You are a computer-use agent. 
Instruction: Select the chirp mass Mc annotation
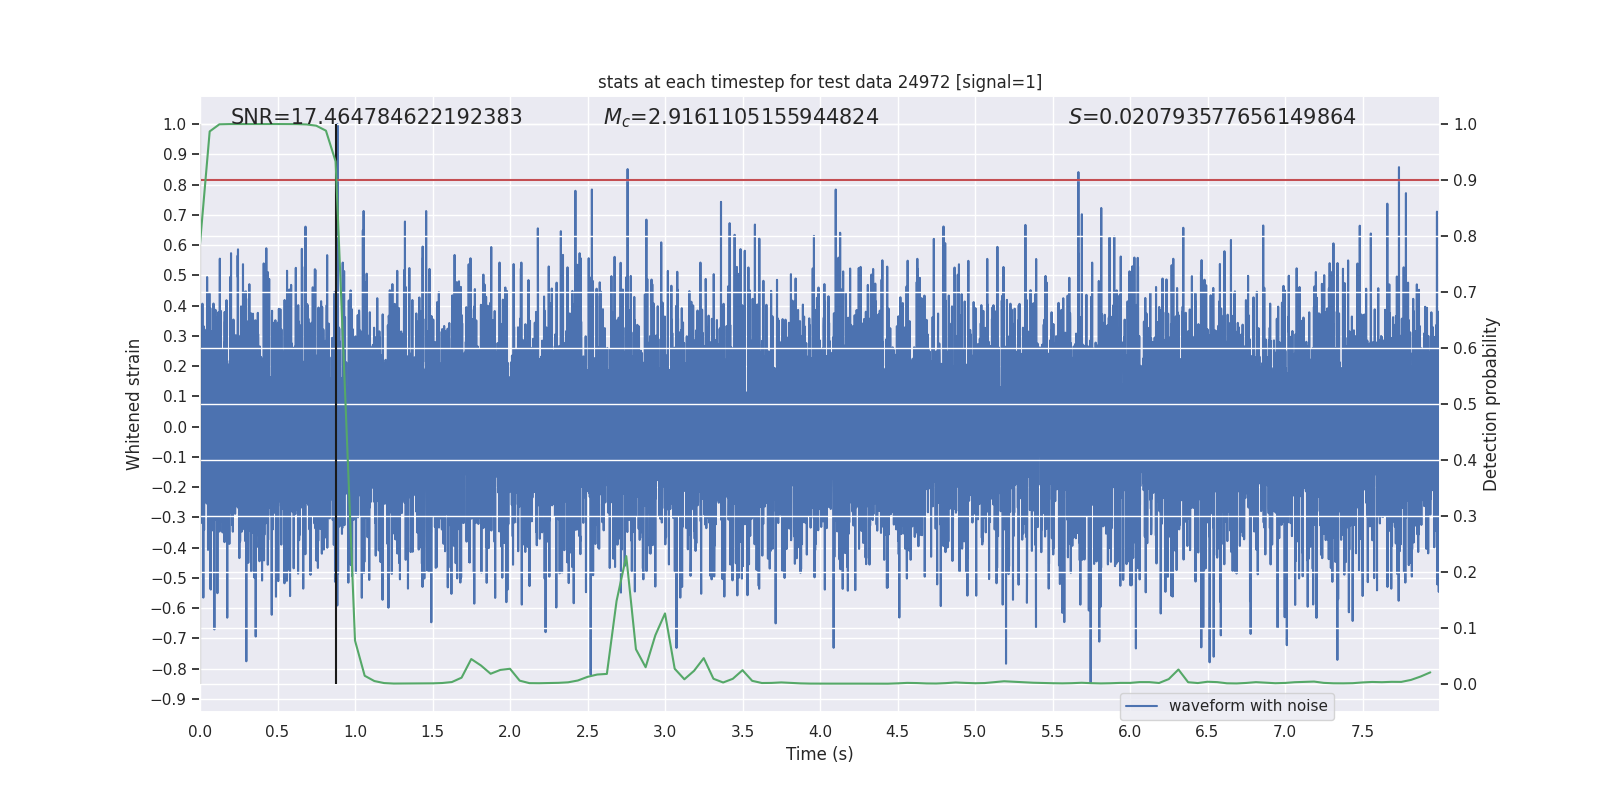(x=740, y=117)
